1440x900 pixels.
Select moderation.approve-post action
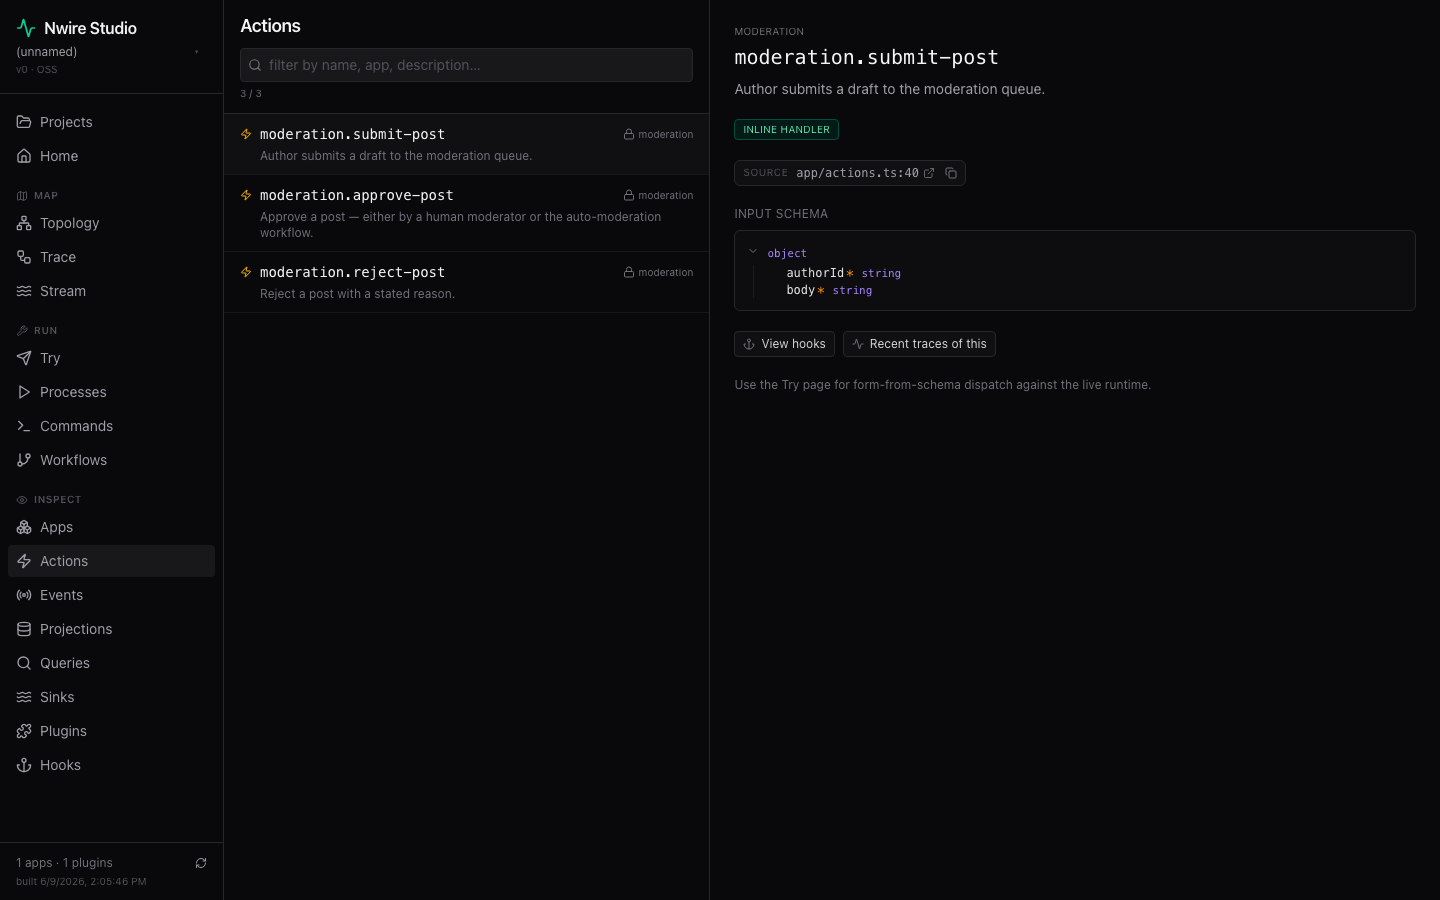466,213
